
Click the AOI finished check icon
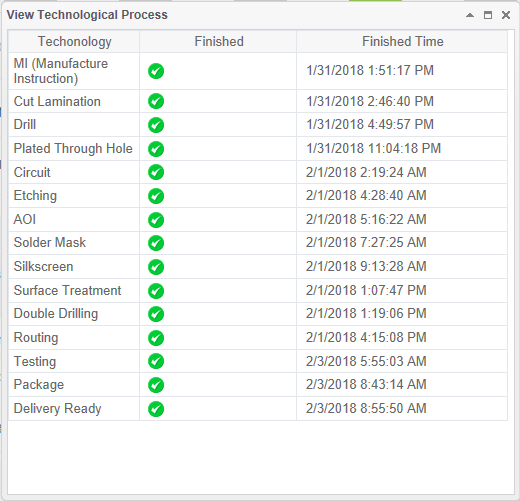156,220
